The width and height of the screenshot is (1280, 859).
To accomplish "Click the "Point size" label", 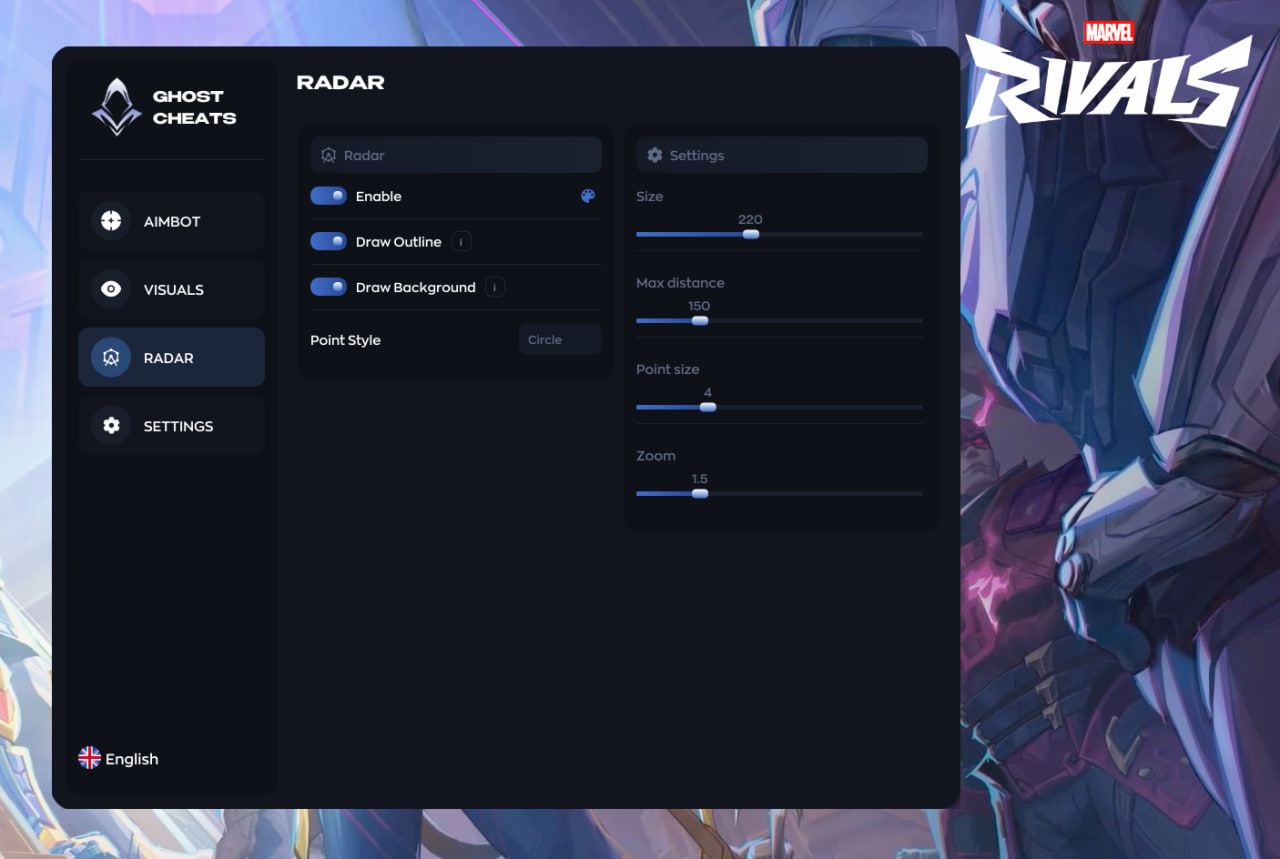I will point(668,369).
